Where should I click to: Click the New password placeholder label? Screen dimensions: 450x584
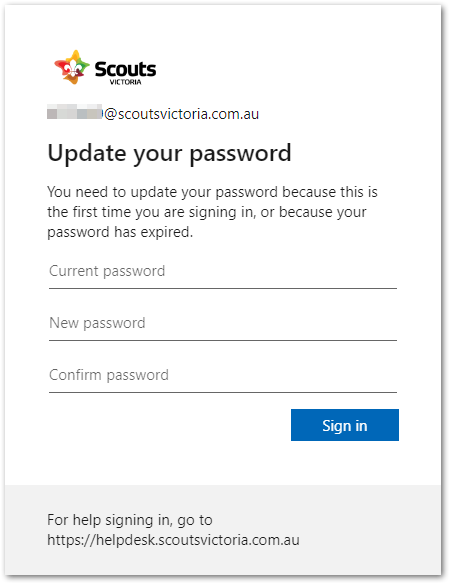[97, 323]
